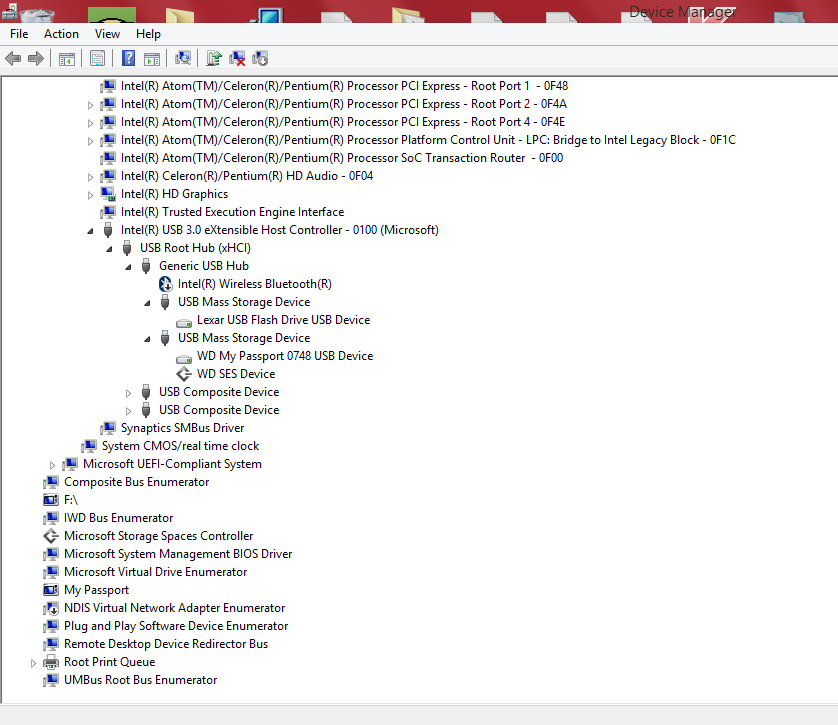Open the Action menu

coord(61,34)
